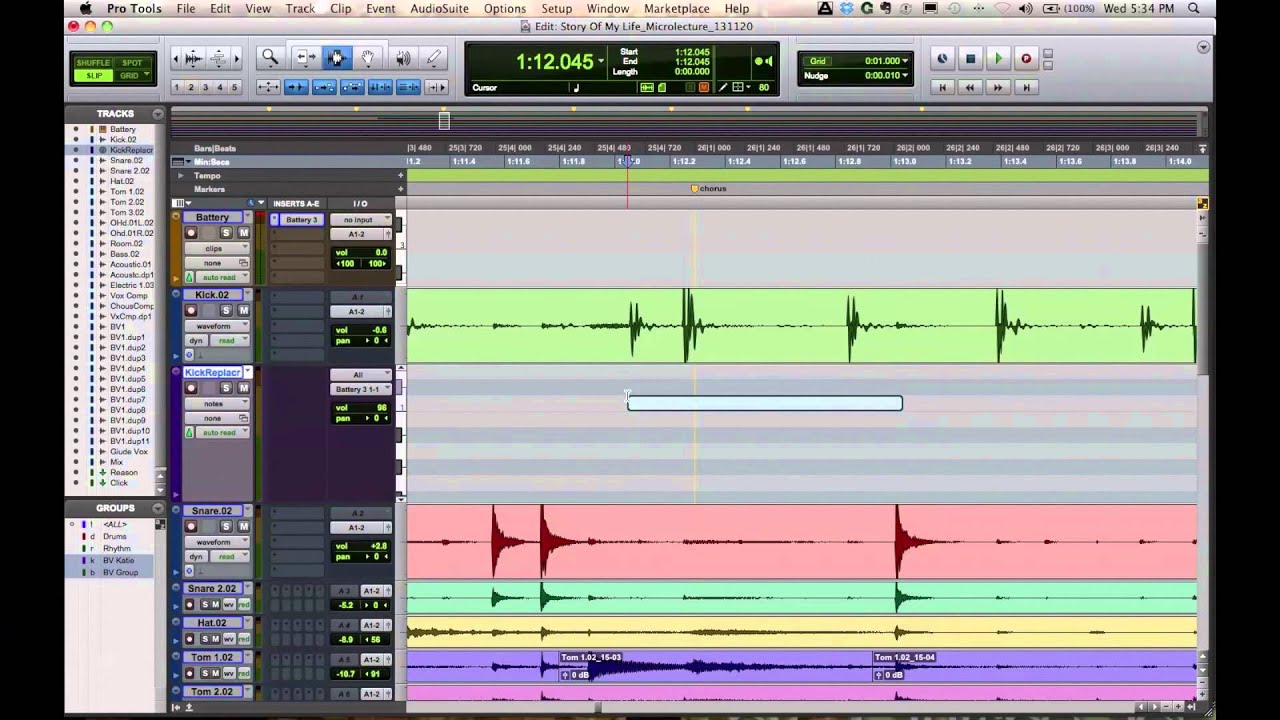Open the Marketplace menu
This screenshot has height=720, width=1280.
pos(677,8)
